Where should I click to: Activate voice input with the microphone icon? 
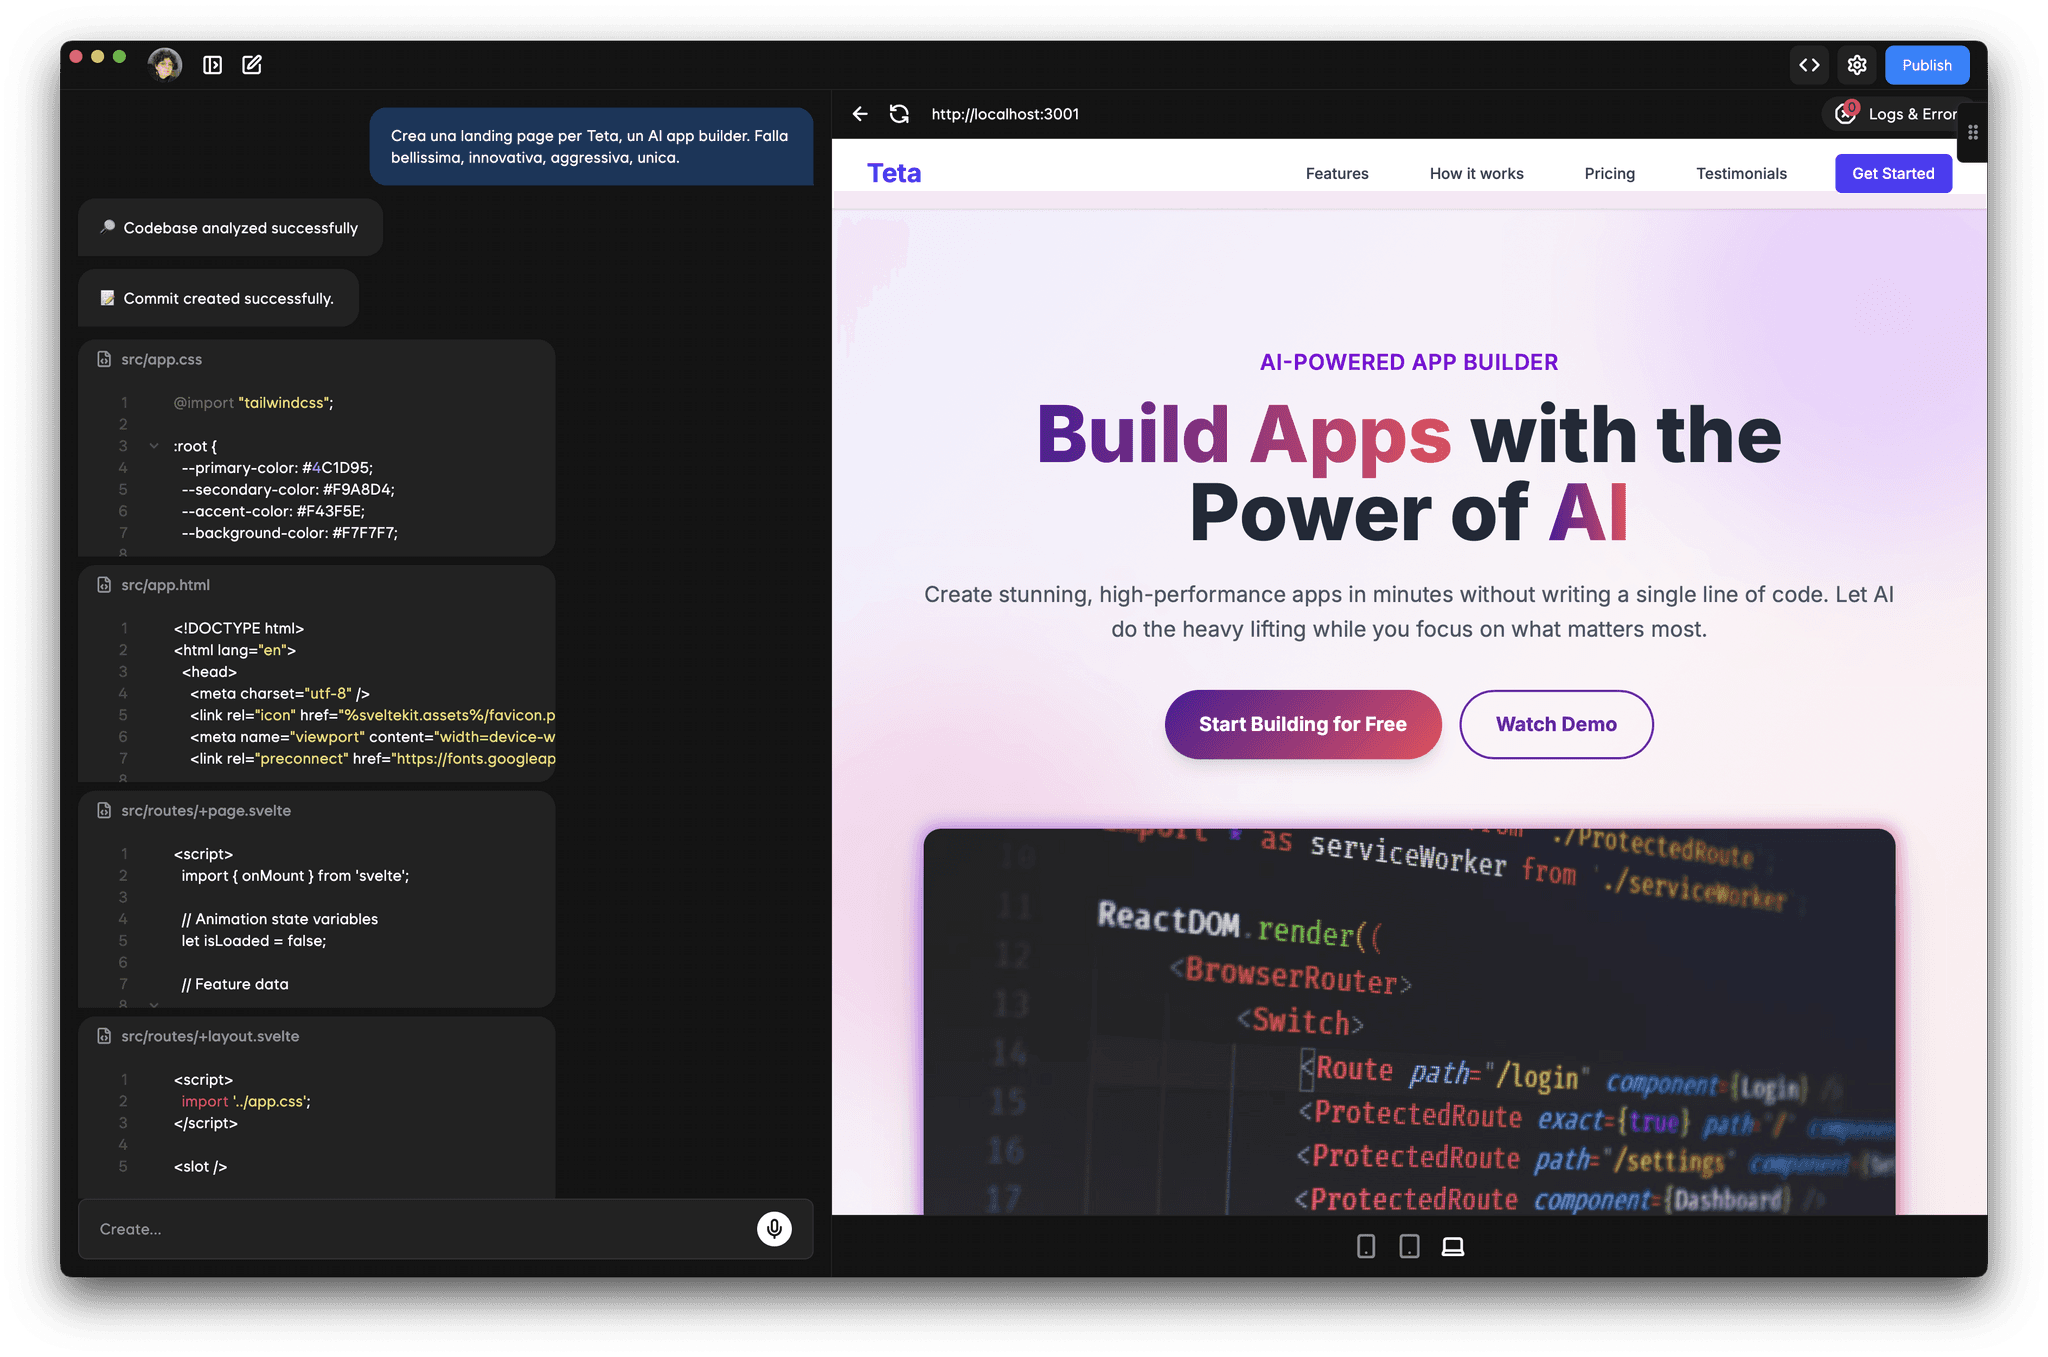773,1229
